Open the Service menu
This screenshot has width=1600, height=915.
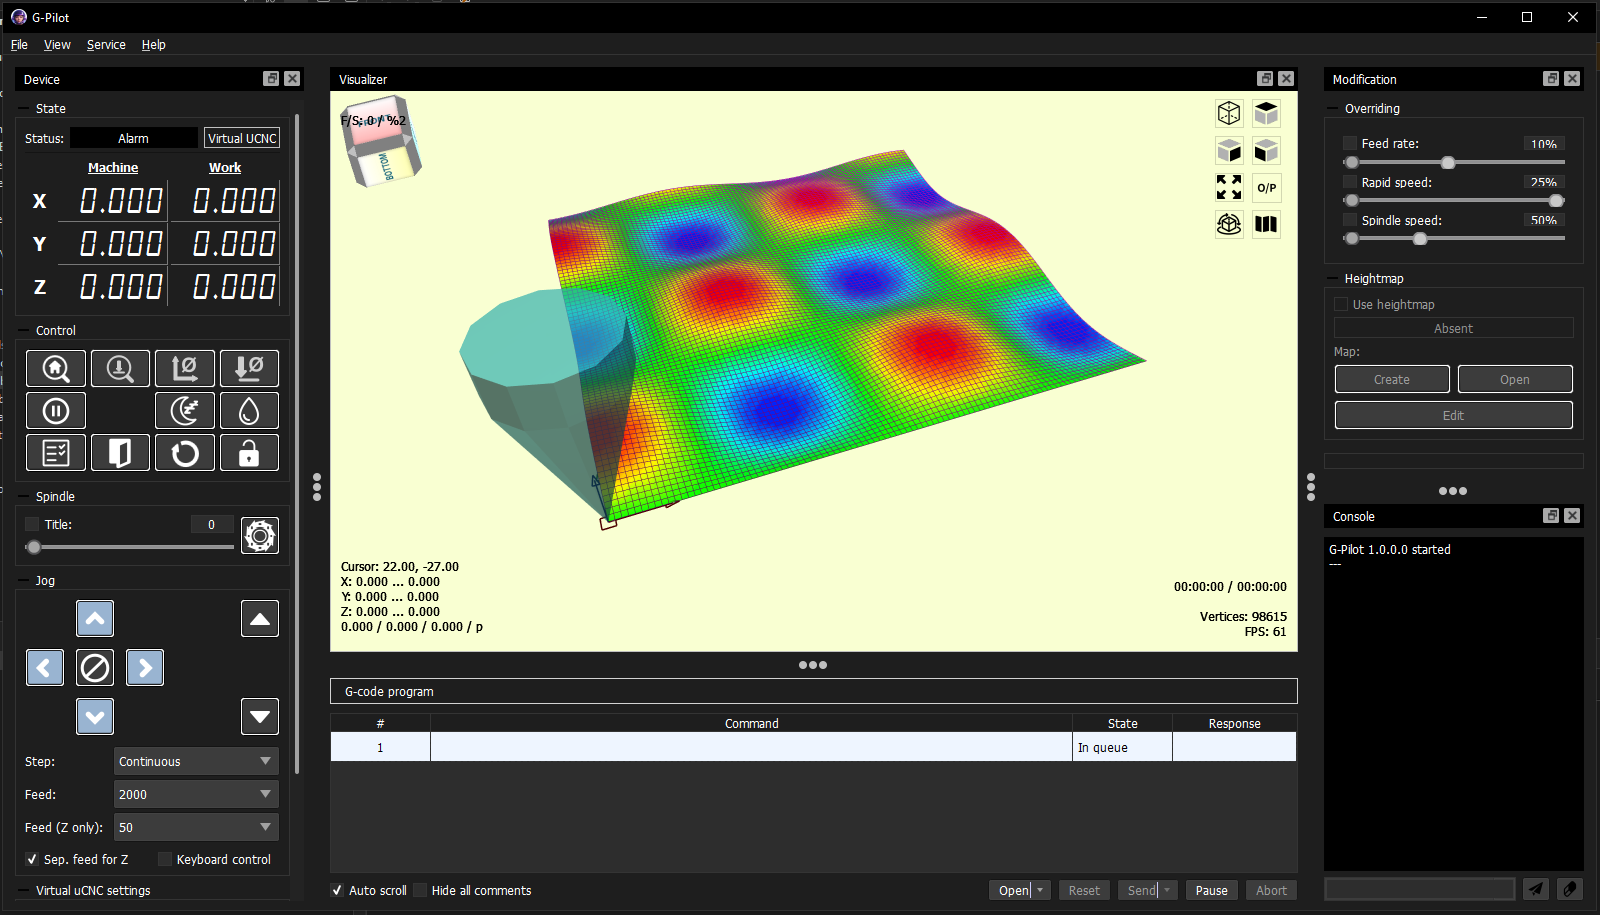(x=106, y=45)
